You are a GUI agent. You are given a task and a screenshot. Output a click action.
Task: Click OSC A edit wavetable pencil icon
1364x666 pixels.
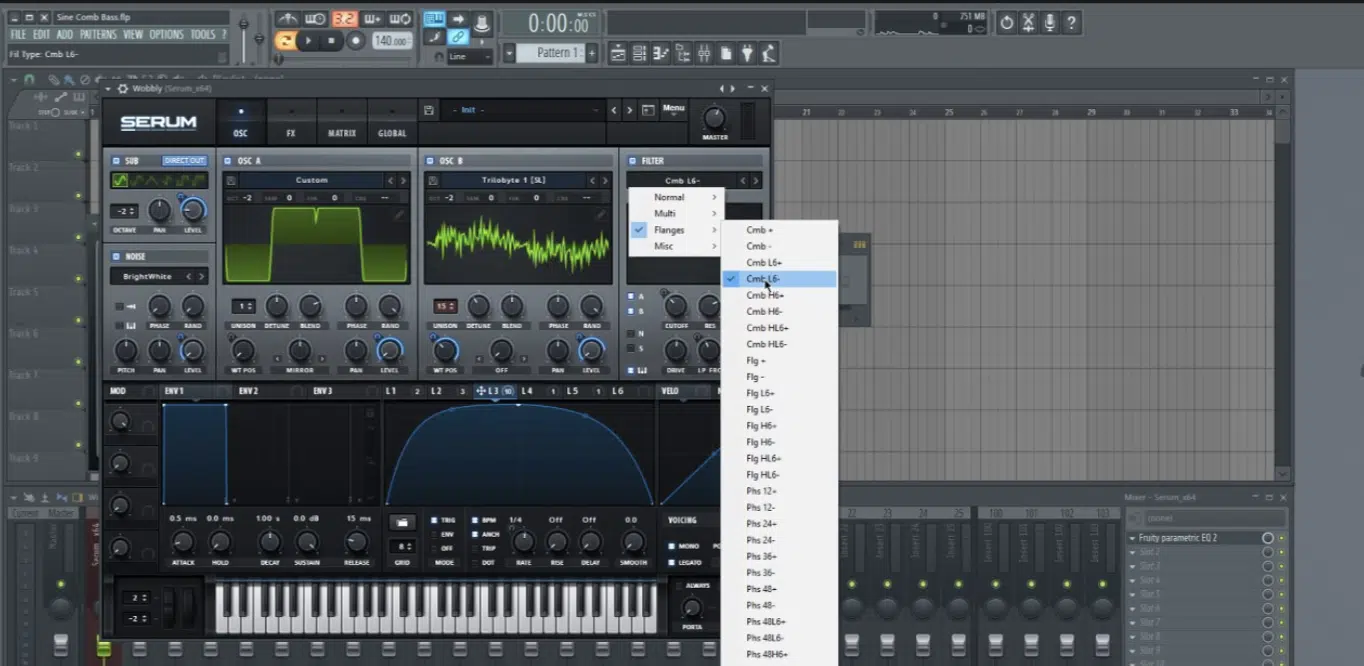coord(399,215)
